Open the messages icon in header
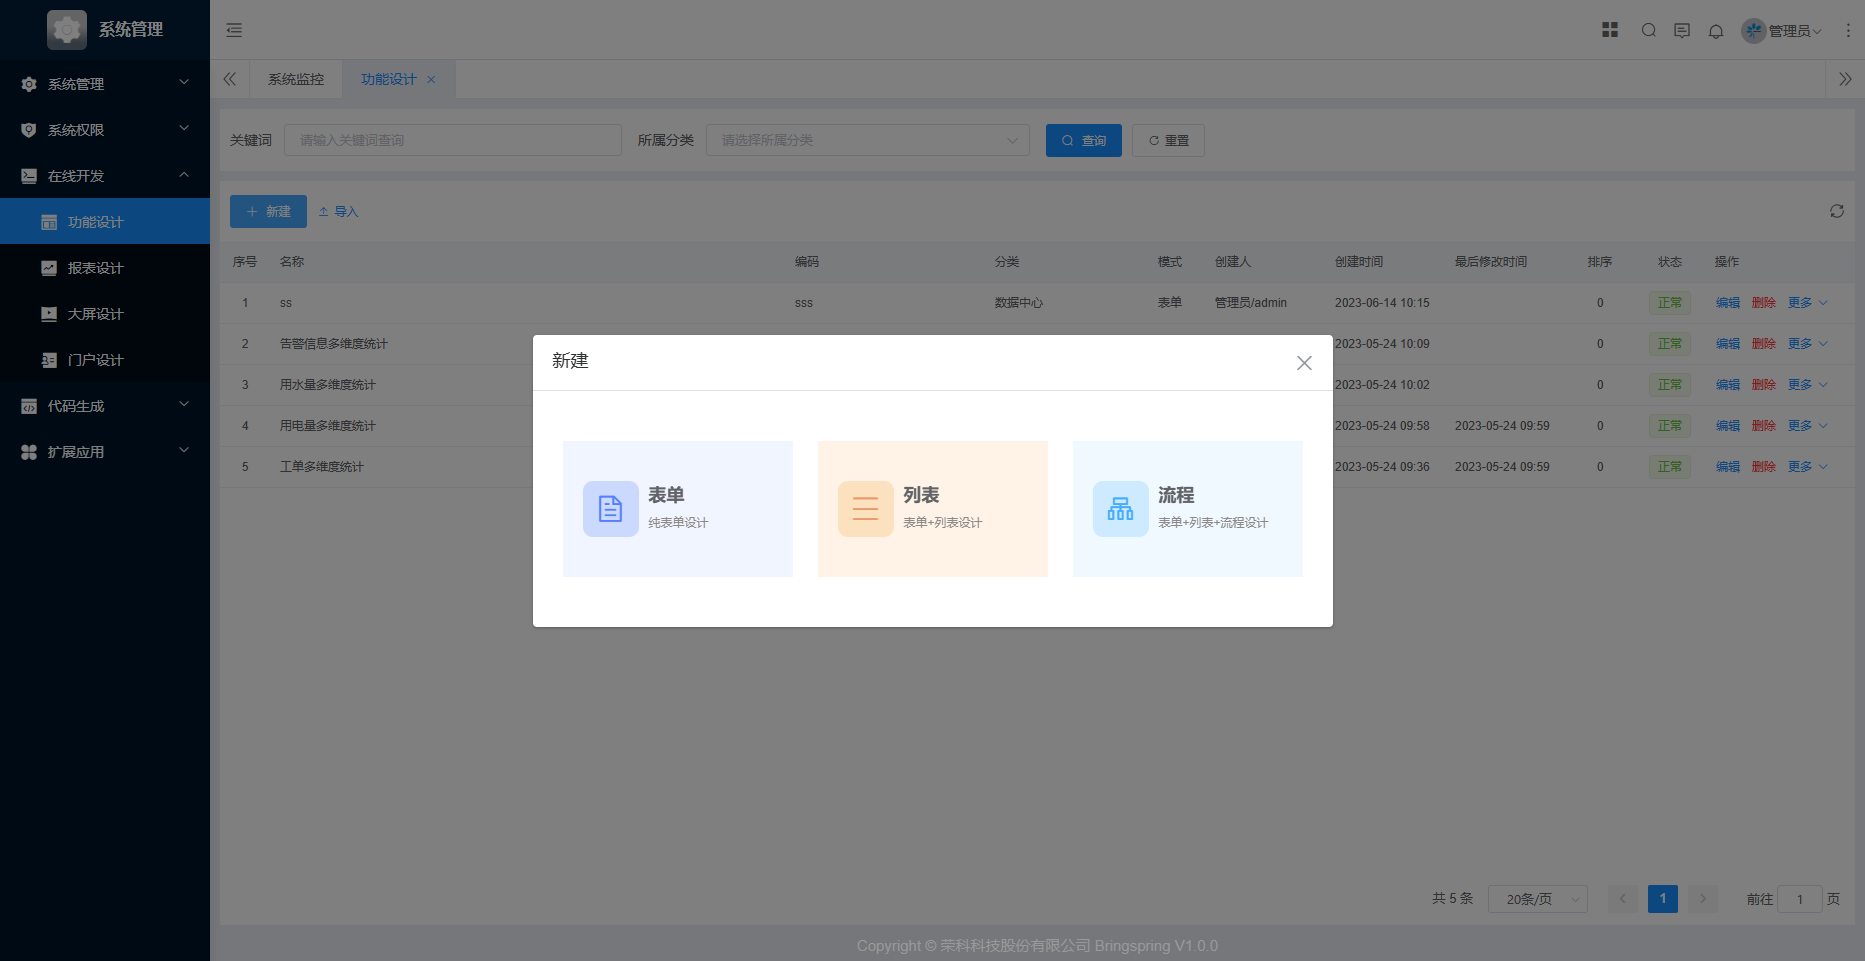This screenshot has width=1865, height=961. point(1682,30)
